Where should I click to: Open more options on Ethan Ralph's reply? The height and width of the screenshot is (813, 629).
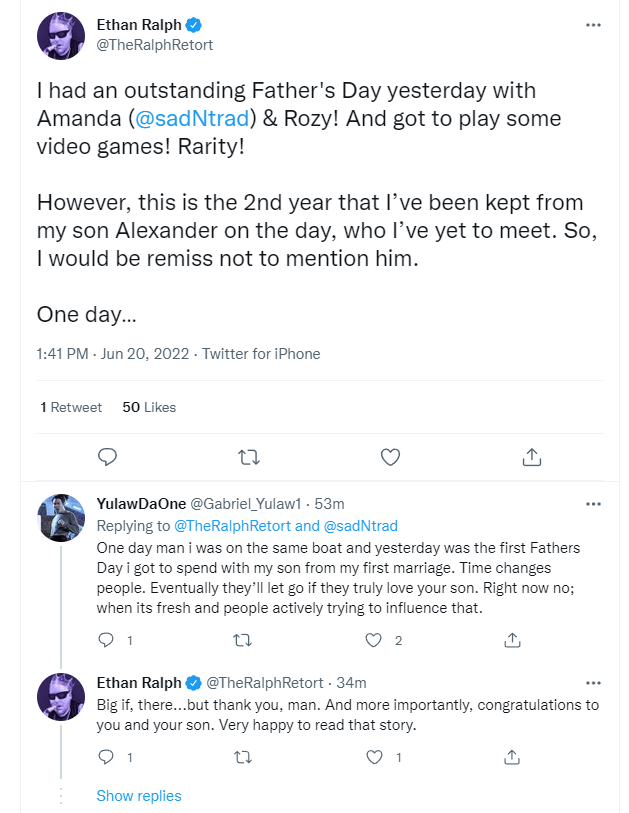click(593, 683)
